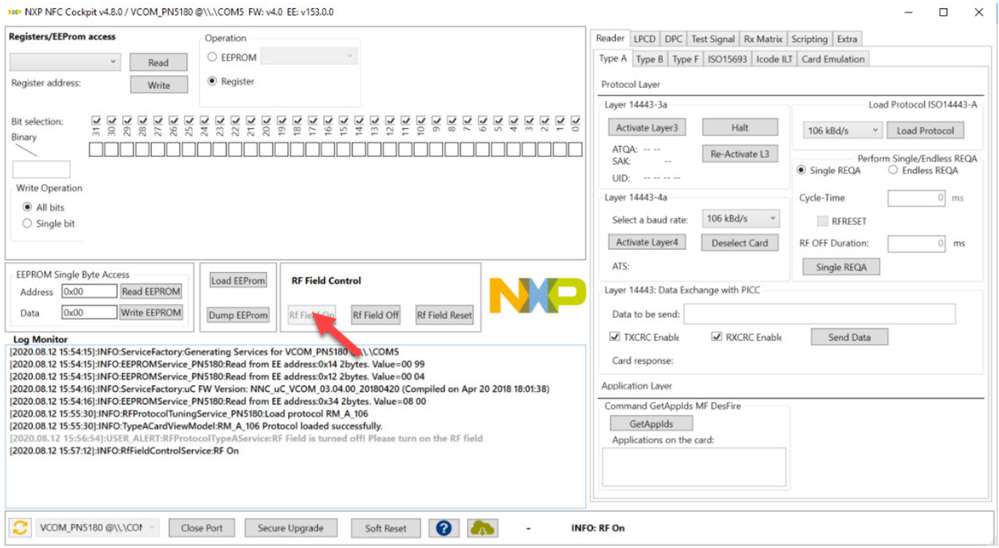999x548 pixels.
Task: Click Soft Reset button
Action: tap(385, 528)
